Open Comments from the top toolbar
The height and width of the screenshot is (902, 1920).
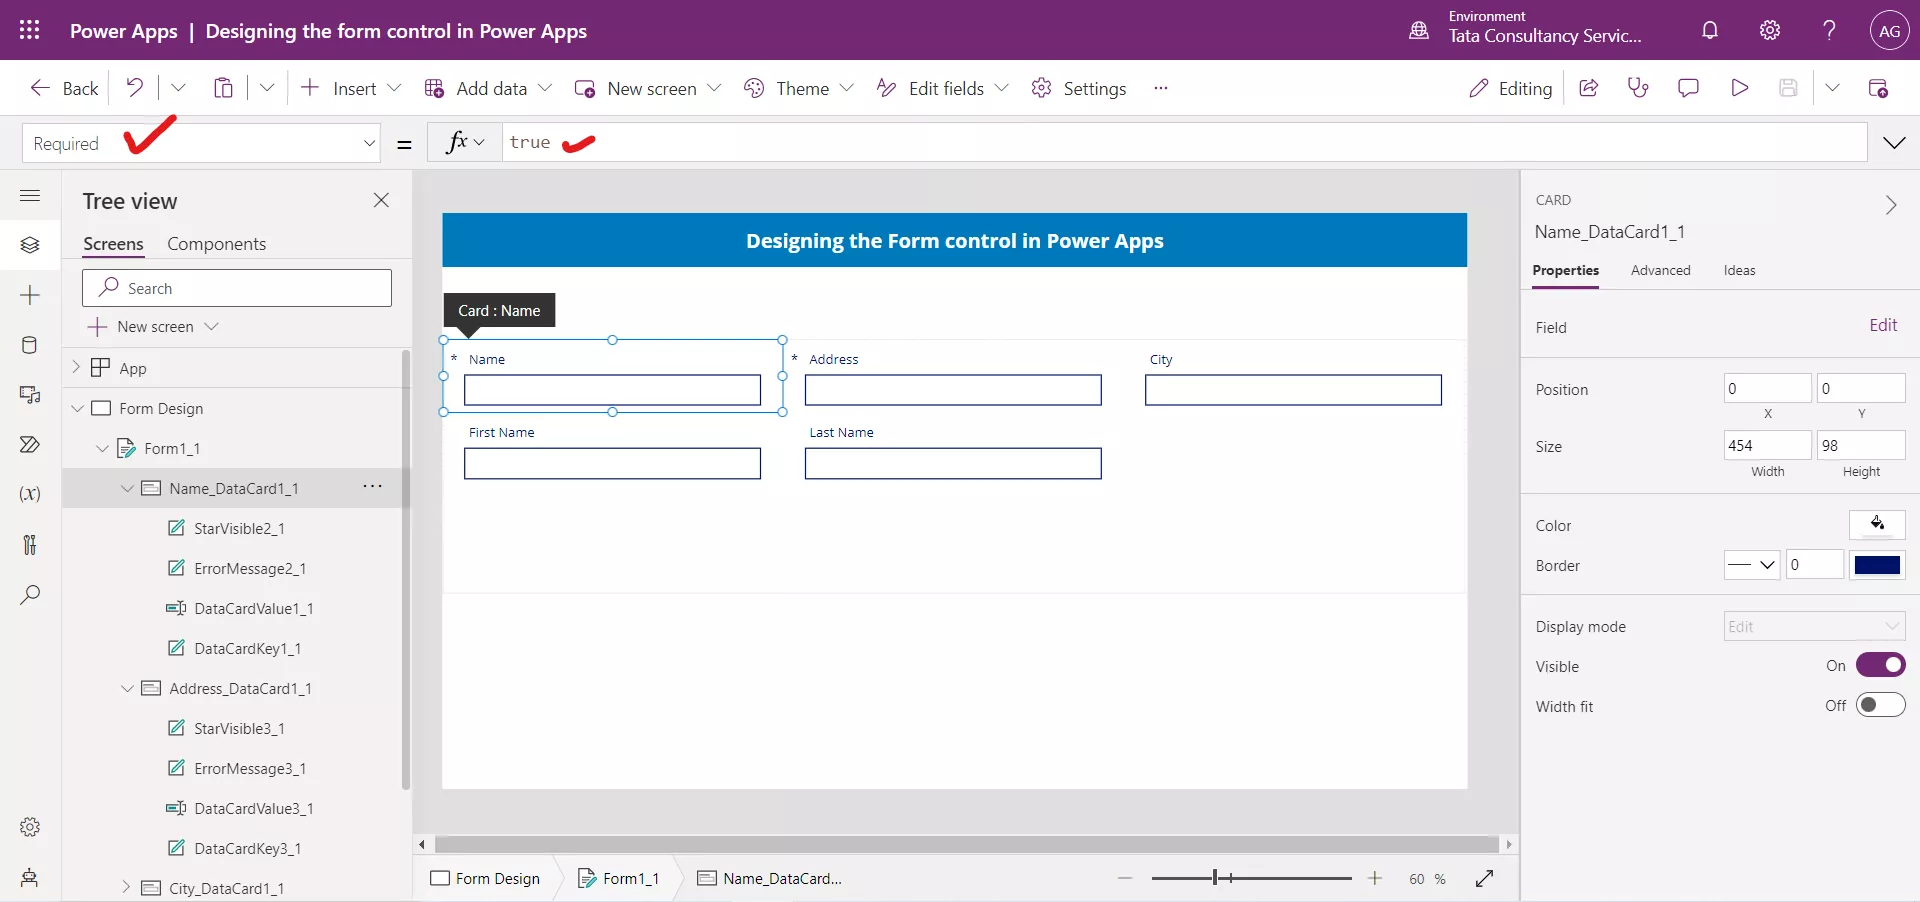click(1688, 88)
